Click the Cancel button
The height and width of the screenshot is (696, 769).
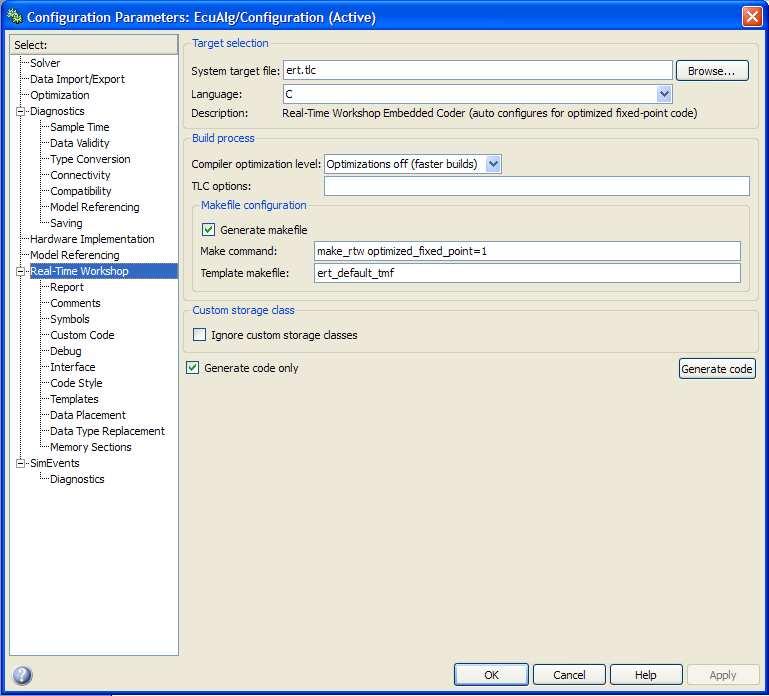569,675
